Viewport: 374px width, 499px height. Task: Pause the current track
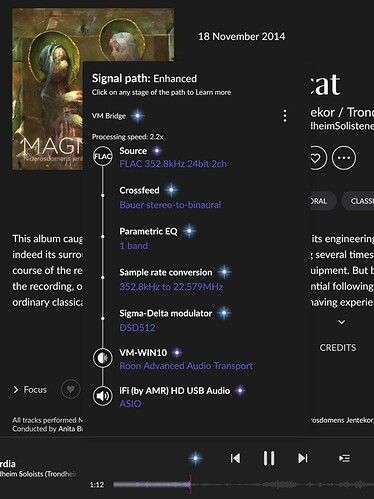coord(269,458)
